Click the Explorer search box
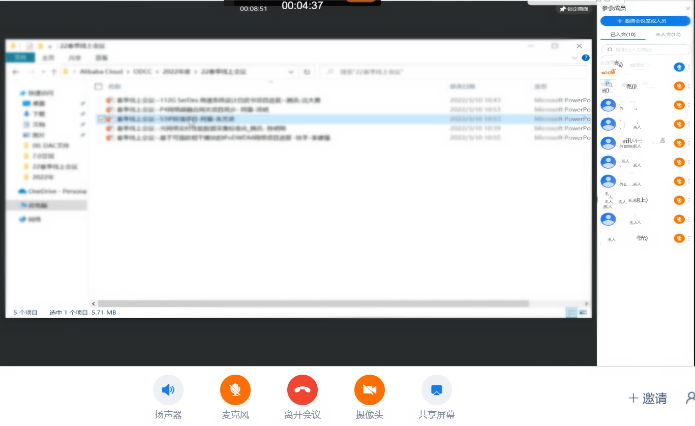The height and width of the screenshot is (426, 695). point(454,72)
